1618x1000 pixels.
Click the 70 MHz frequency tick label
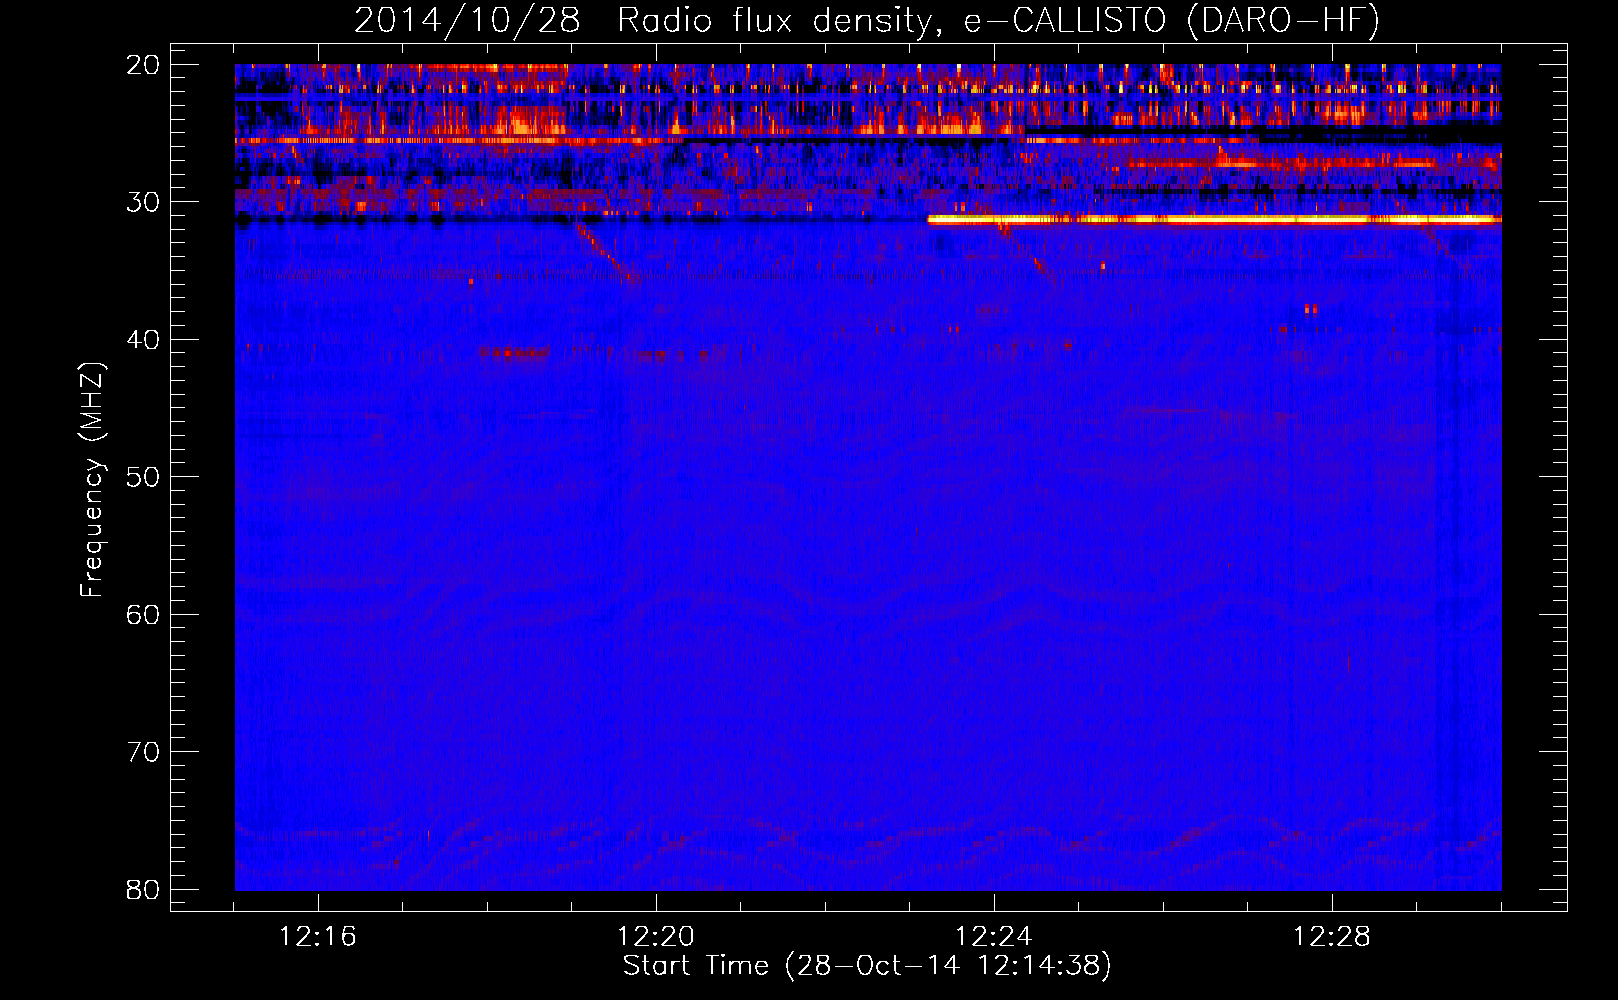(x=143, y=752)
